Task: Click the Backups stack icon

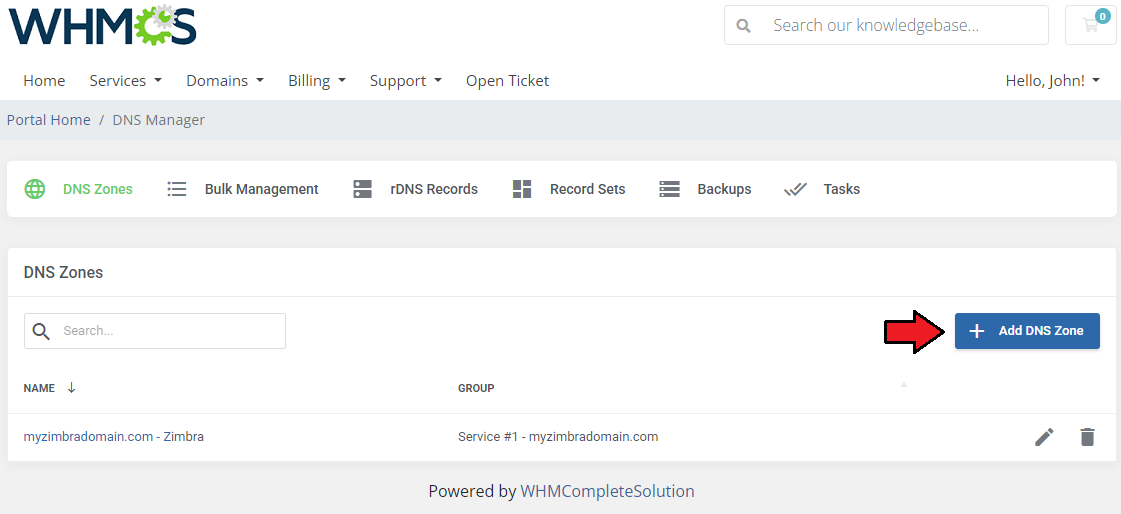Action: (669, 189)
